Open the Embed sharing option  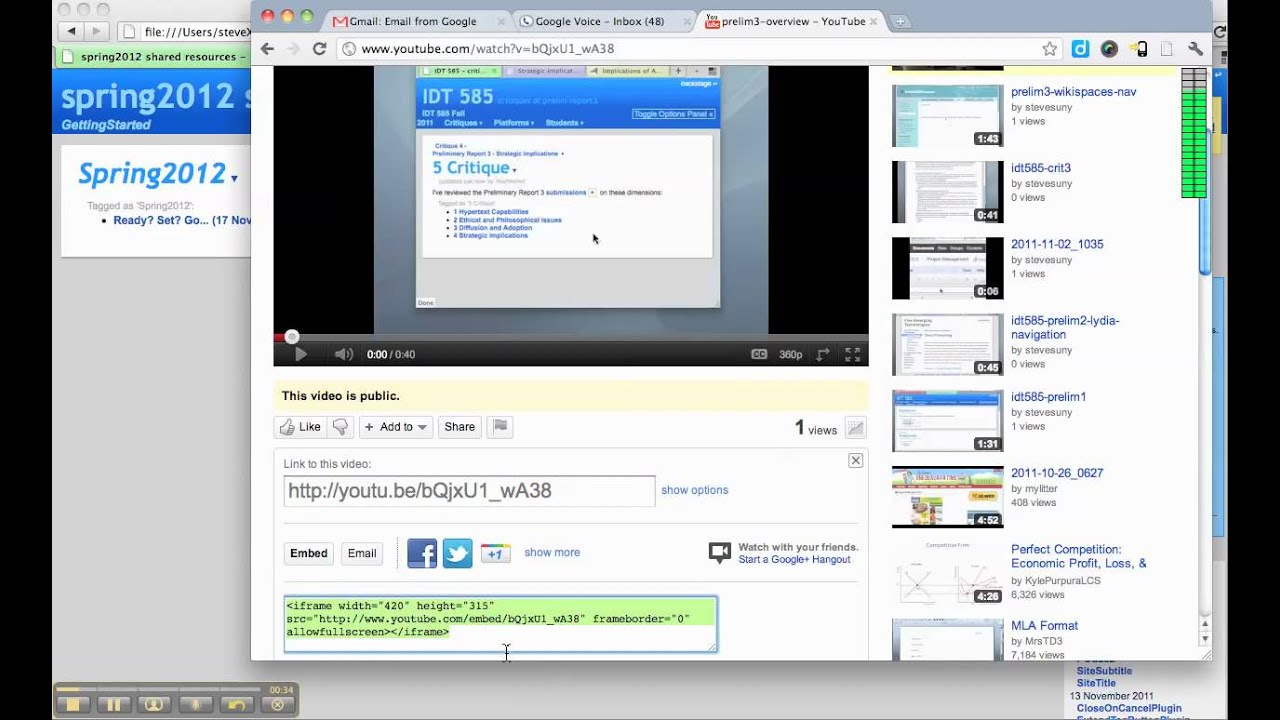tap(309, 553)
